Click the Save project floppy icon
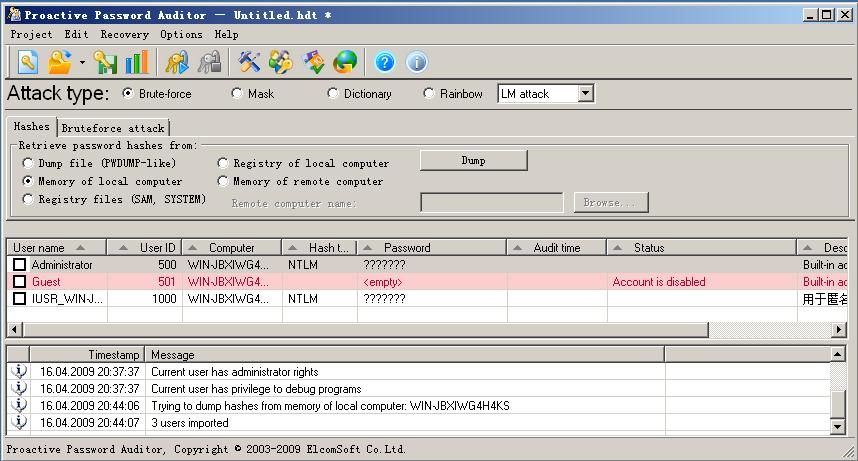858x461 pixels. click(105, 62)
